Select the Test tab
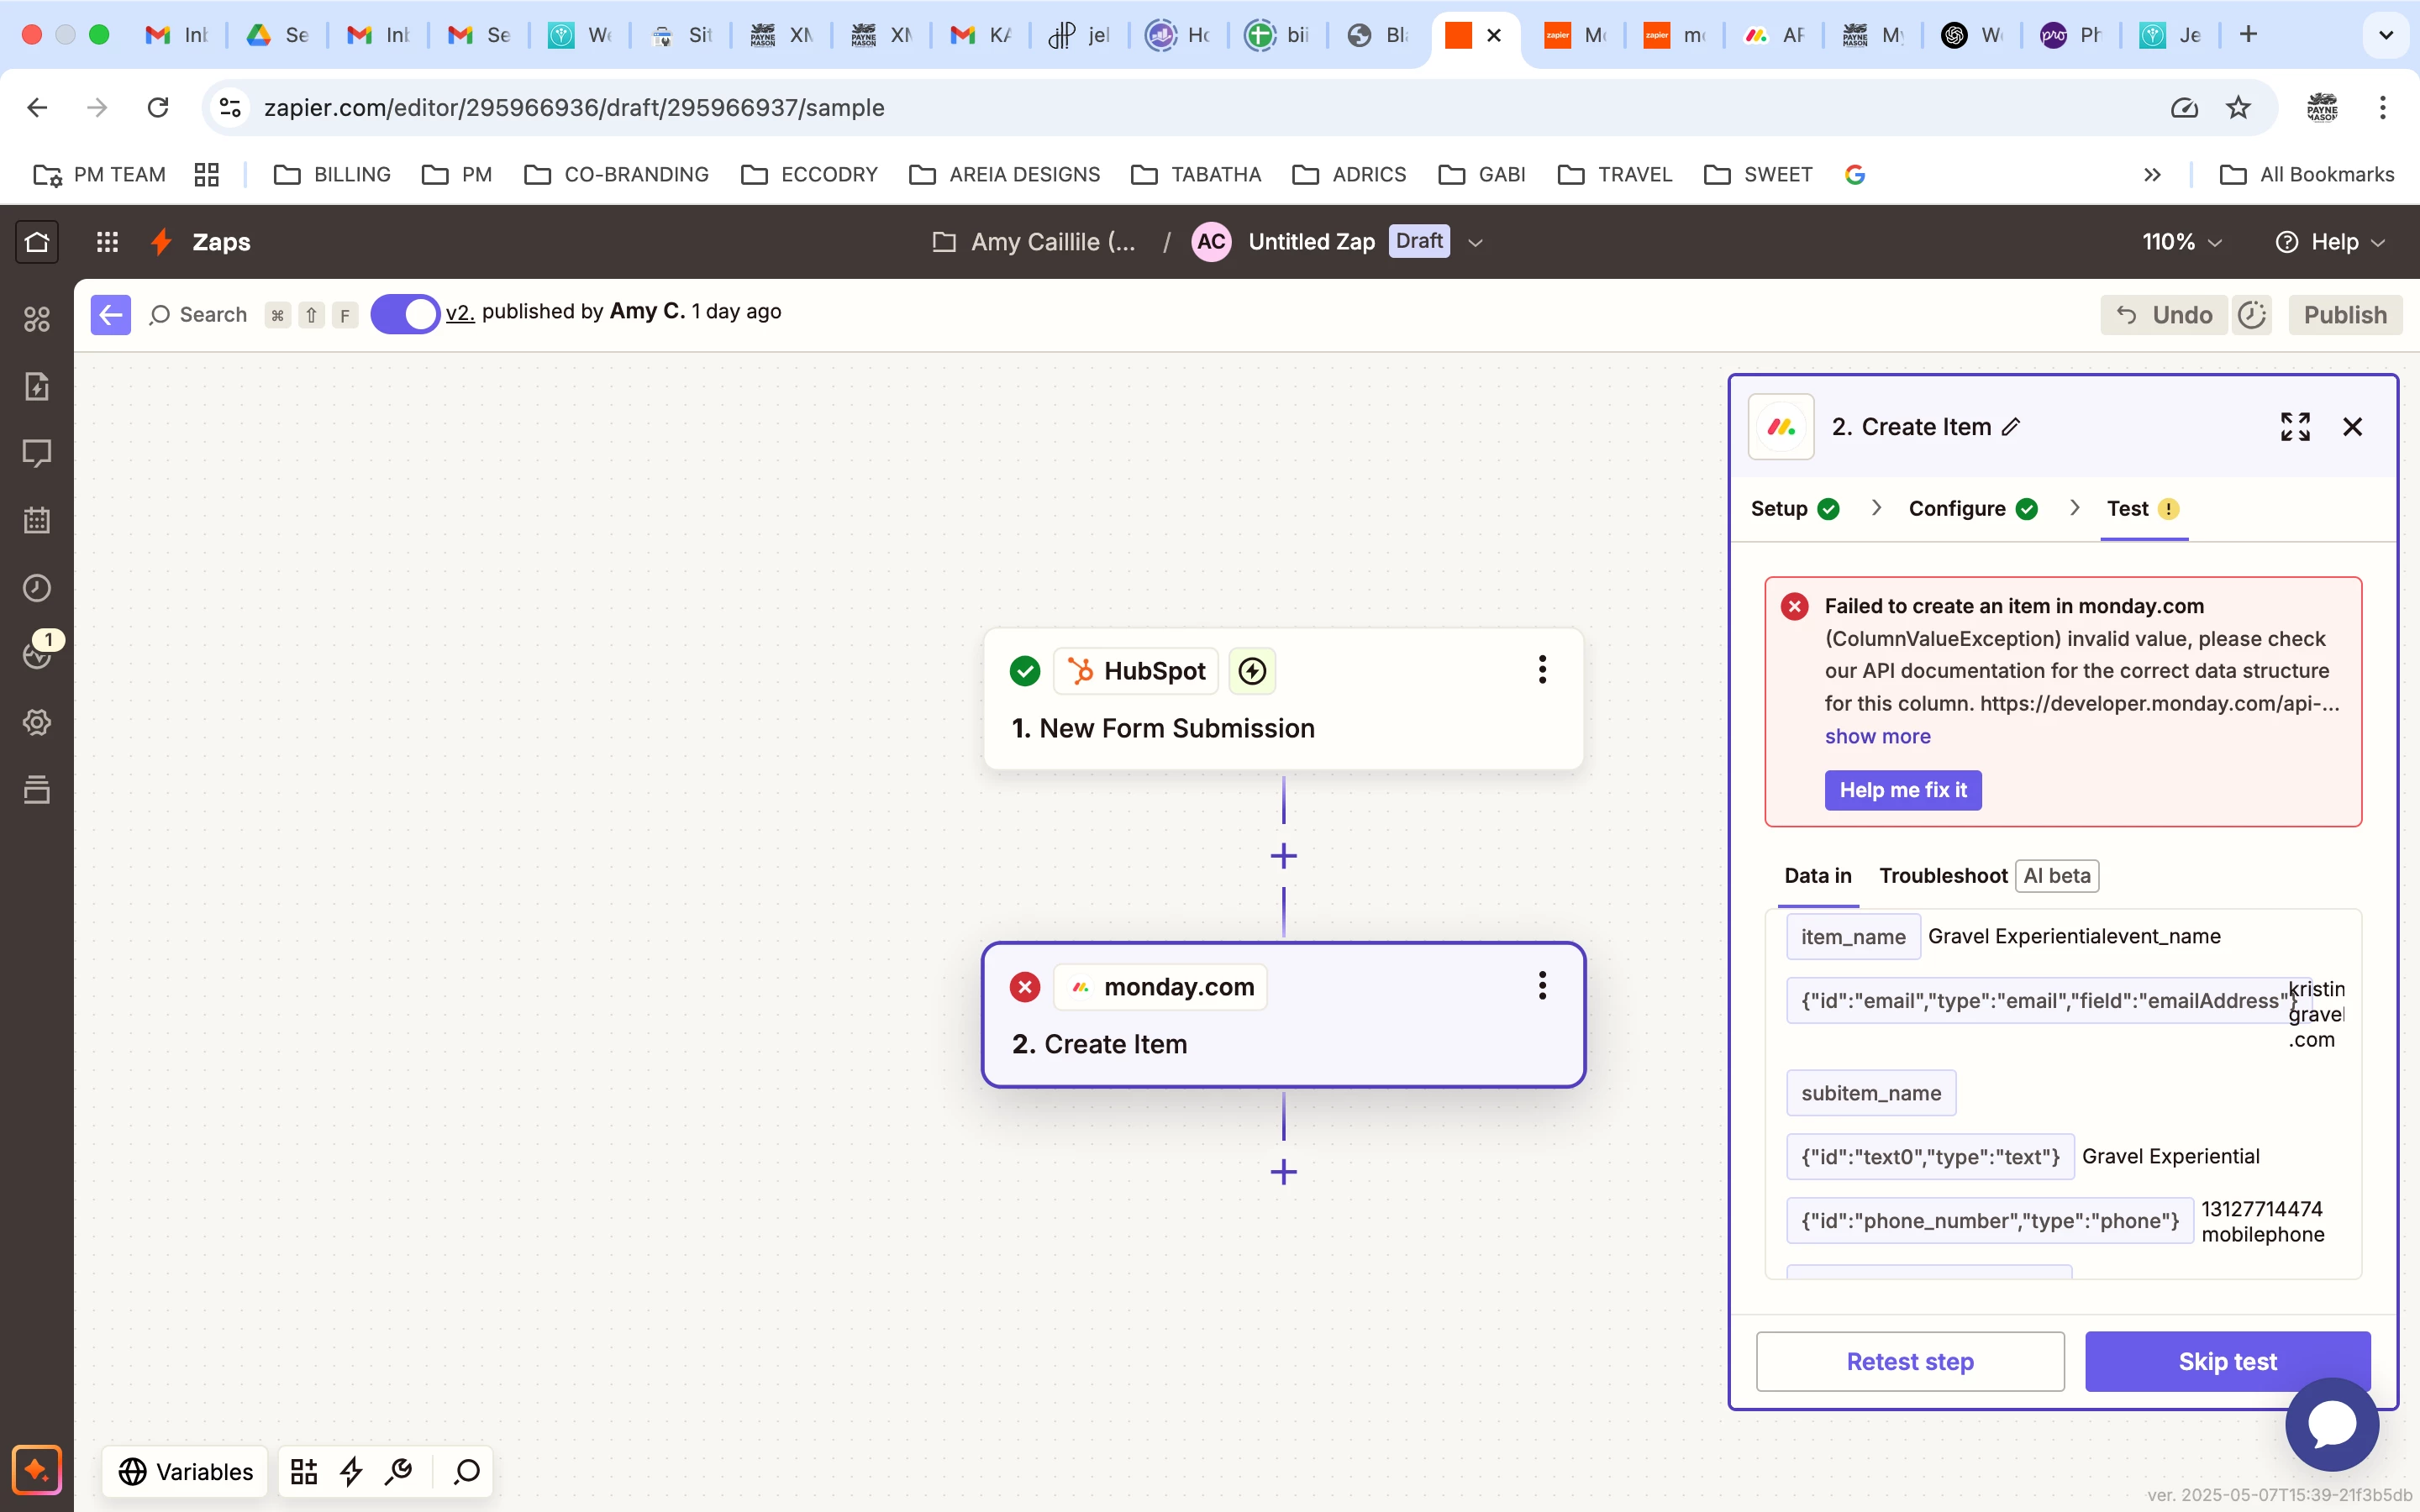Viewport: 2420px width, 1512px height. (x=2143, y=509)
